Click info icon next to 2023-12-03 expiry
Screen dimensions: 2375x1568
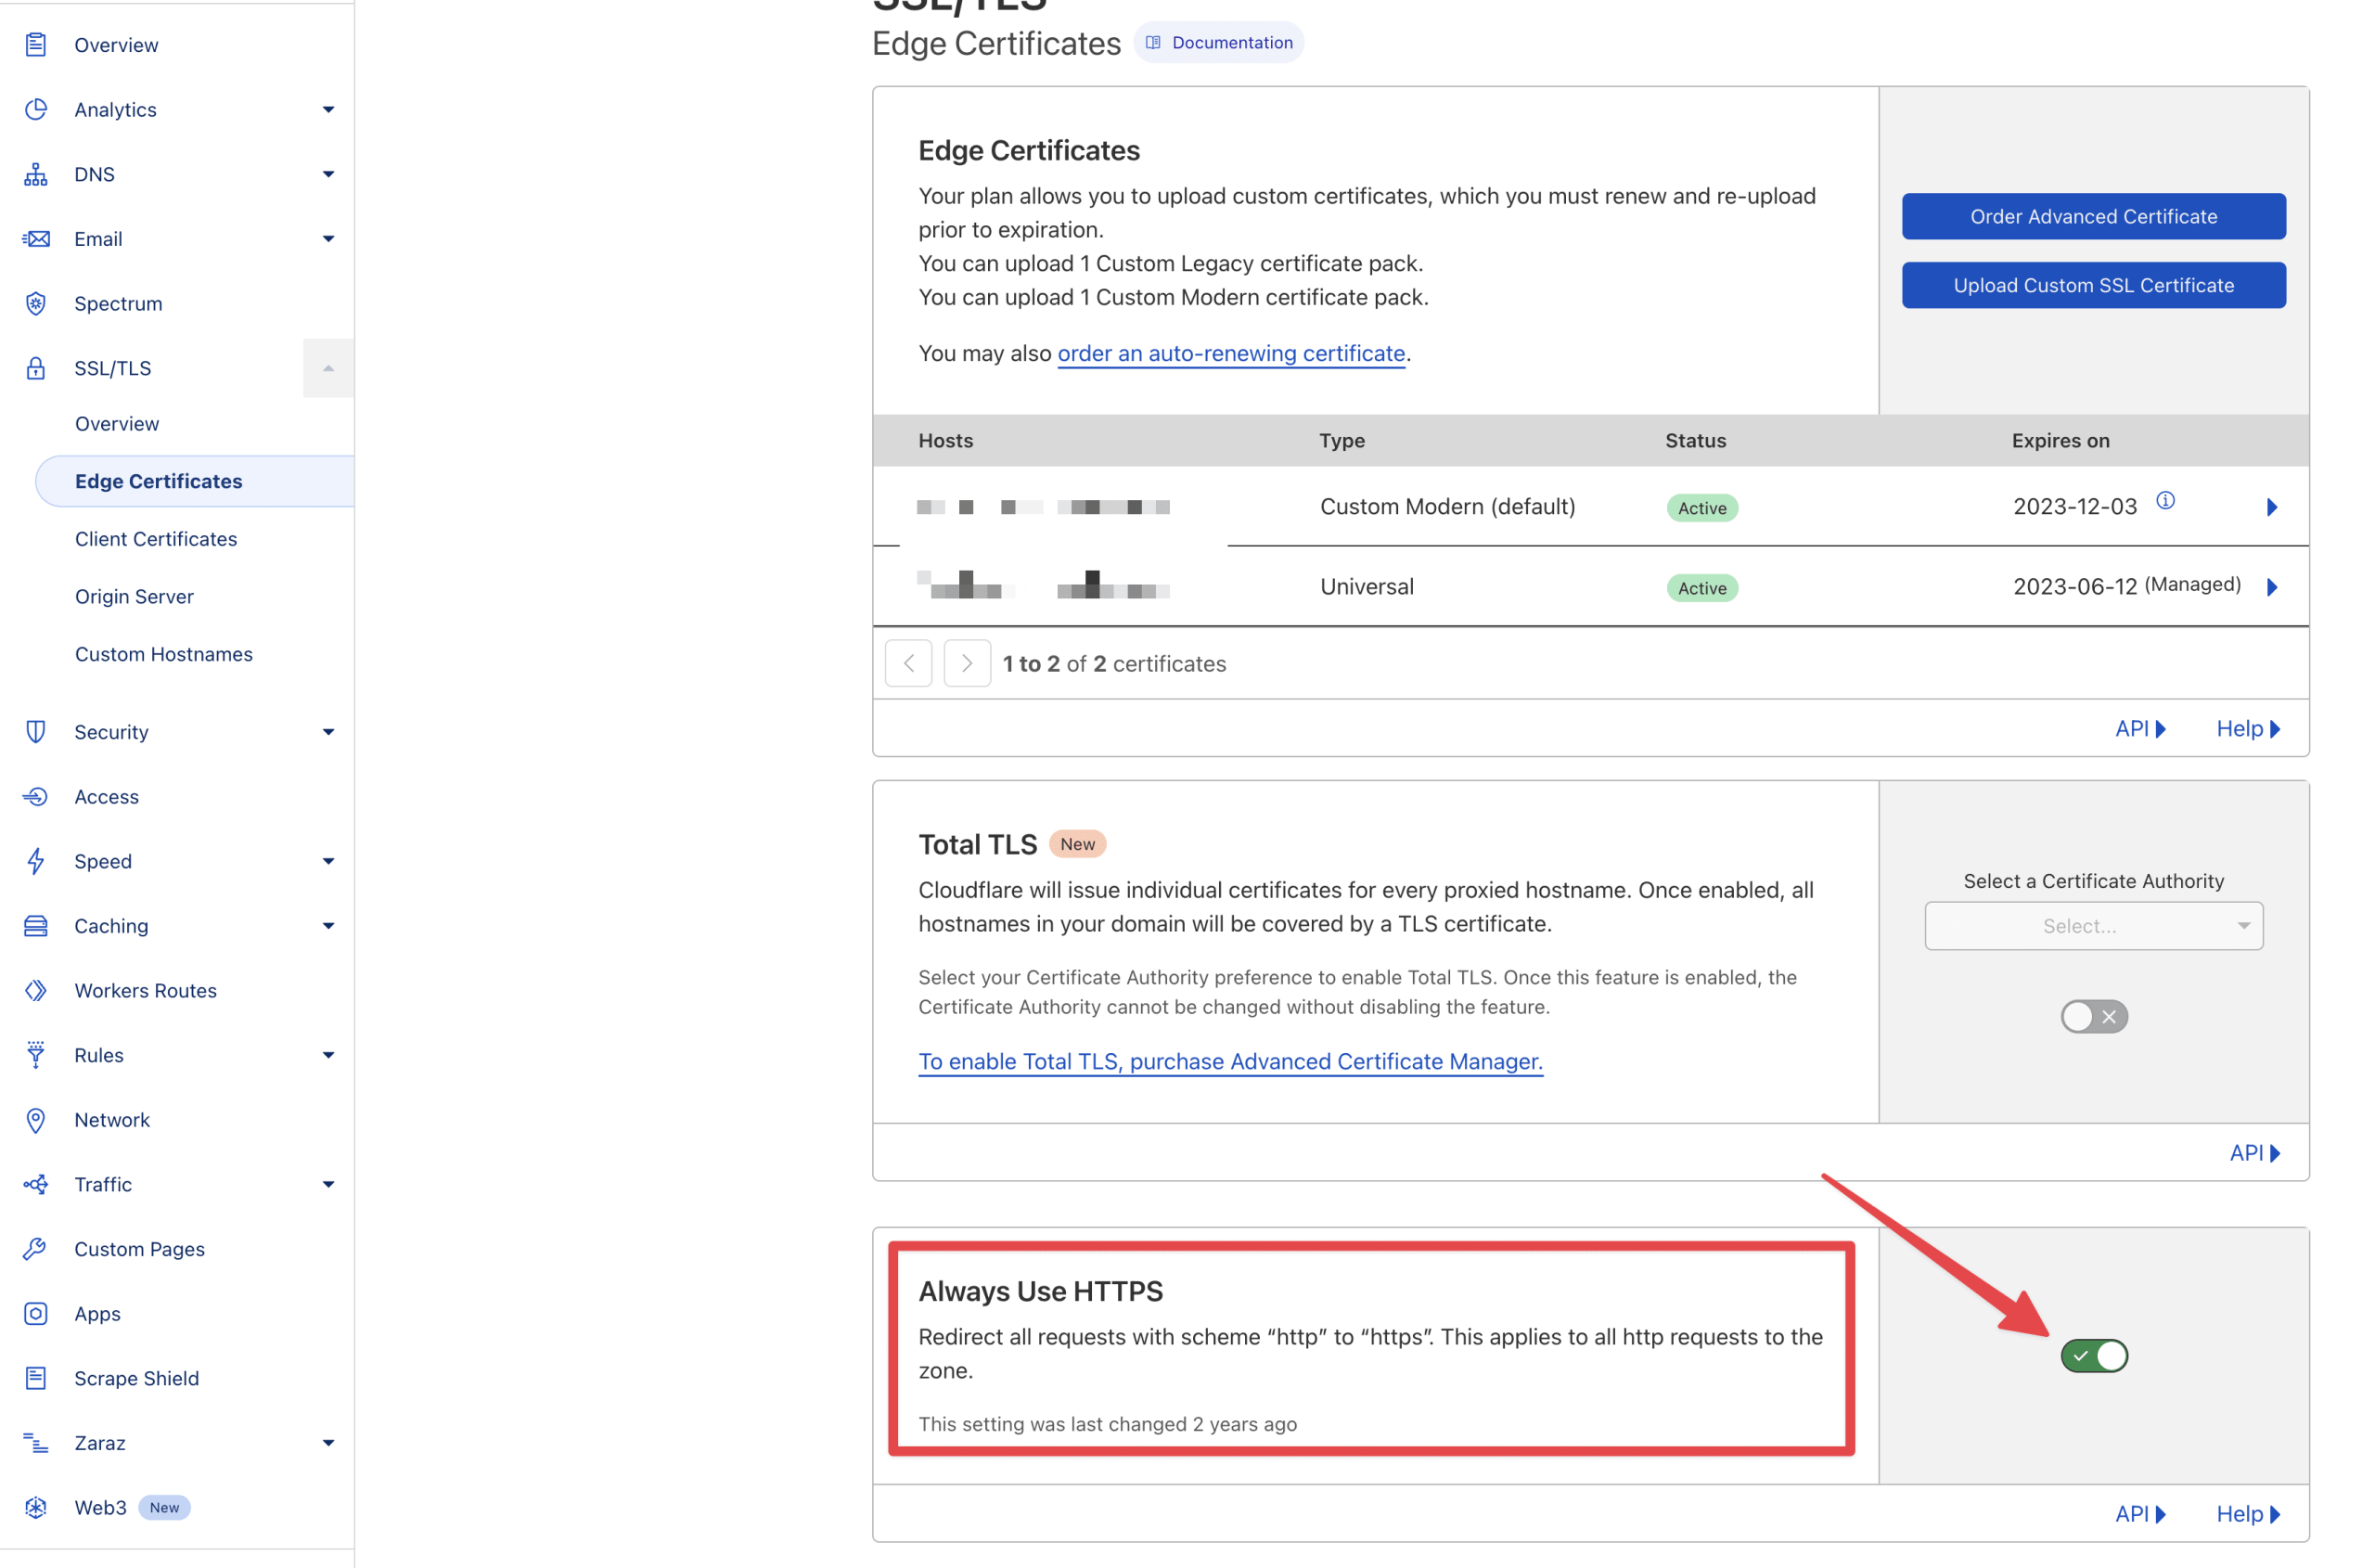[x=2165, y=501]
